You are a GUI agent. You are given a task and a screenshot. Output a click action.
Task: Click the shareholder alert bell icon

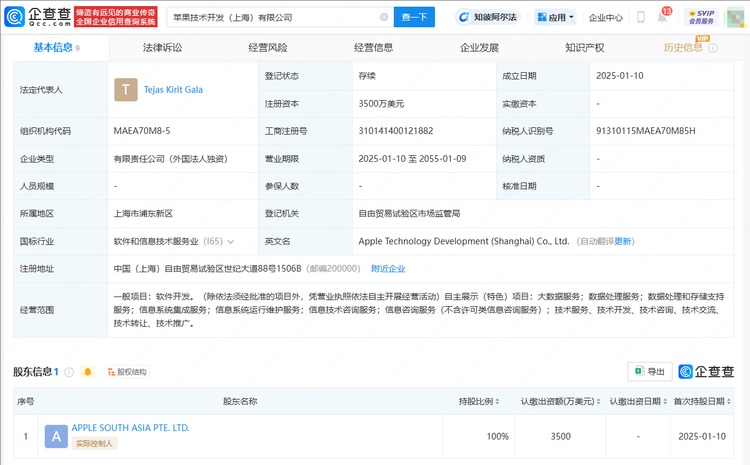pyautogui.click(x=87, y=372)
